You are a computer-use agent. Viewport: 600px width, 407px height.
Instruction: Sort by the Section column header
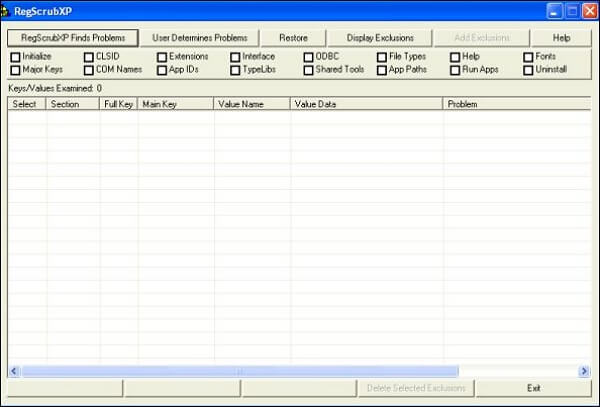(73, 104)
